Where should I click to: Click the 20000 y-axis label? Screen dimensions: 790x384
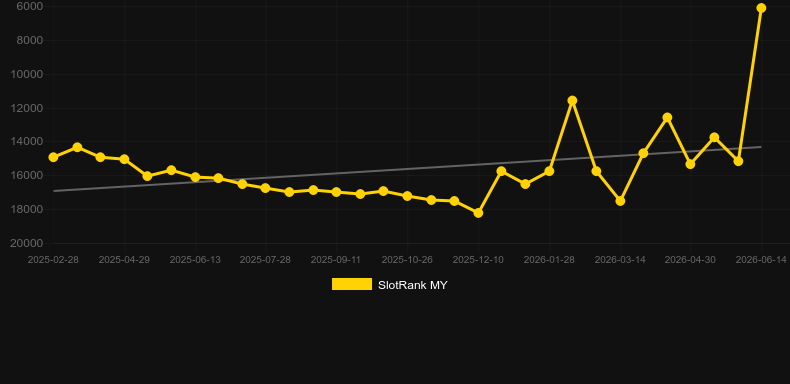click(27, 243)
